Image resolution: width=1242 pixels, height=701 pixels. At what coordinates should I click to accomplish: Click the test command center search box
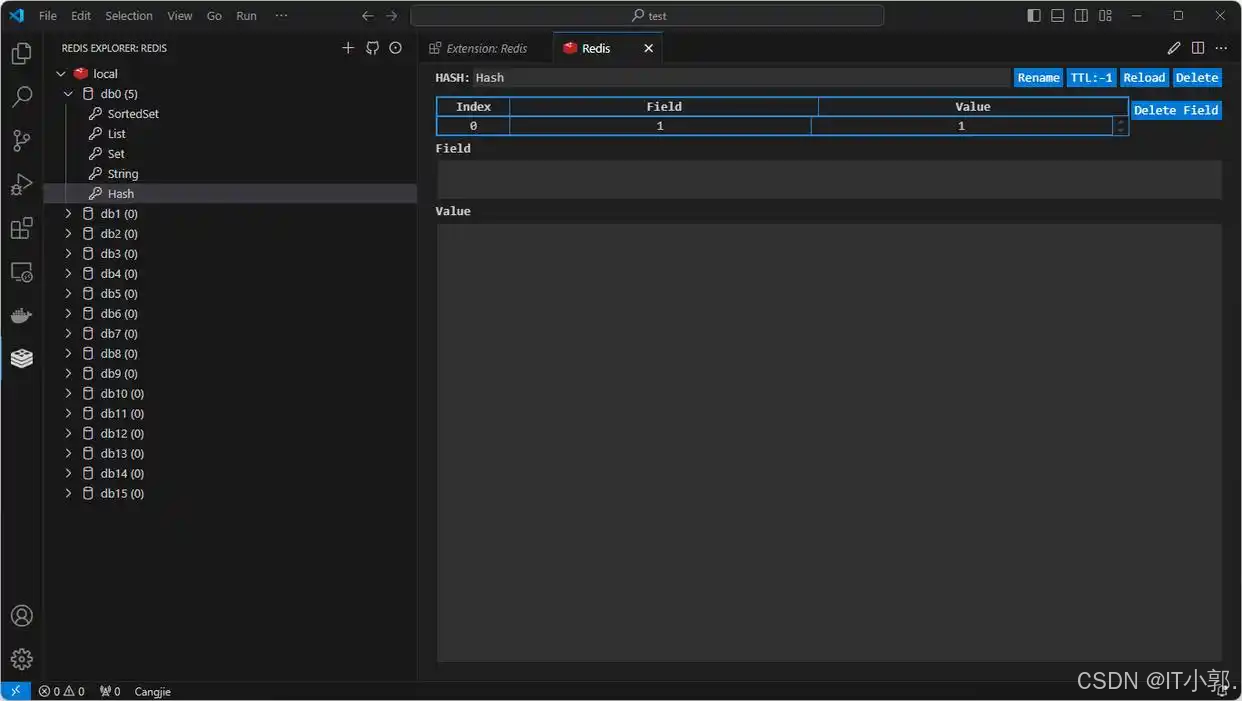(x=647, y=16)
